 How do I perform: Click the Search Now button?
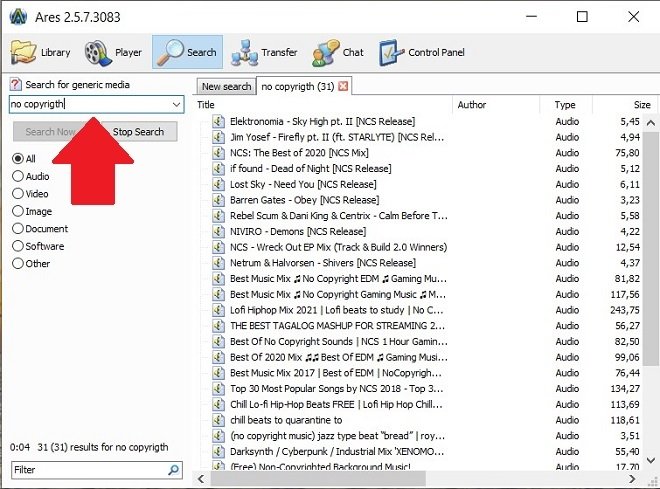51,132
